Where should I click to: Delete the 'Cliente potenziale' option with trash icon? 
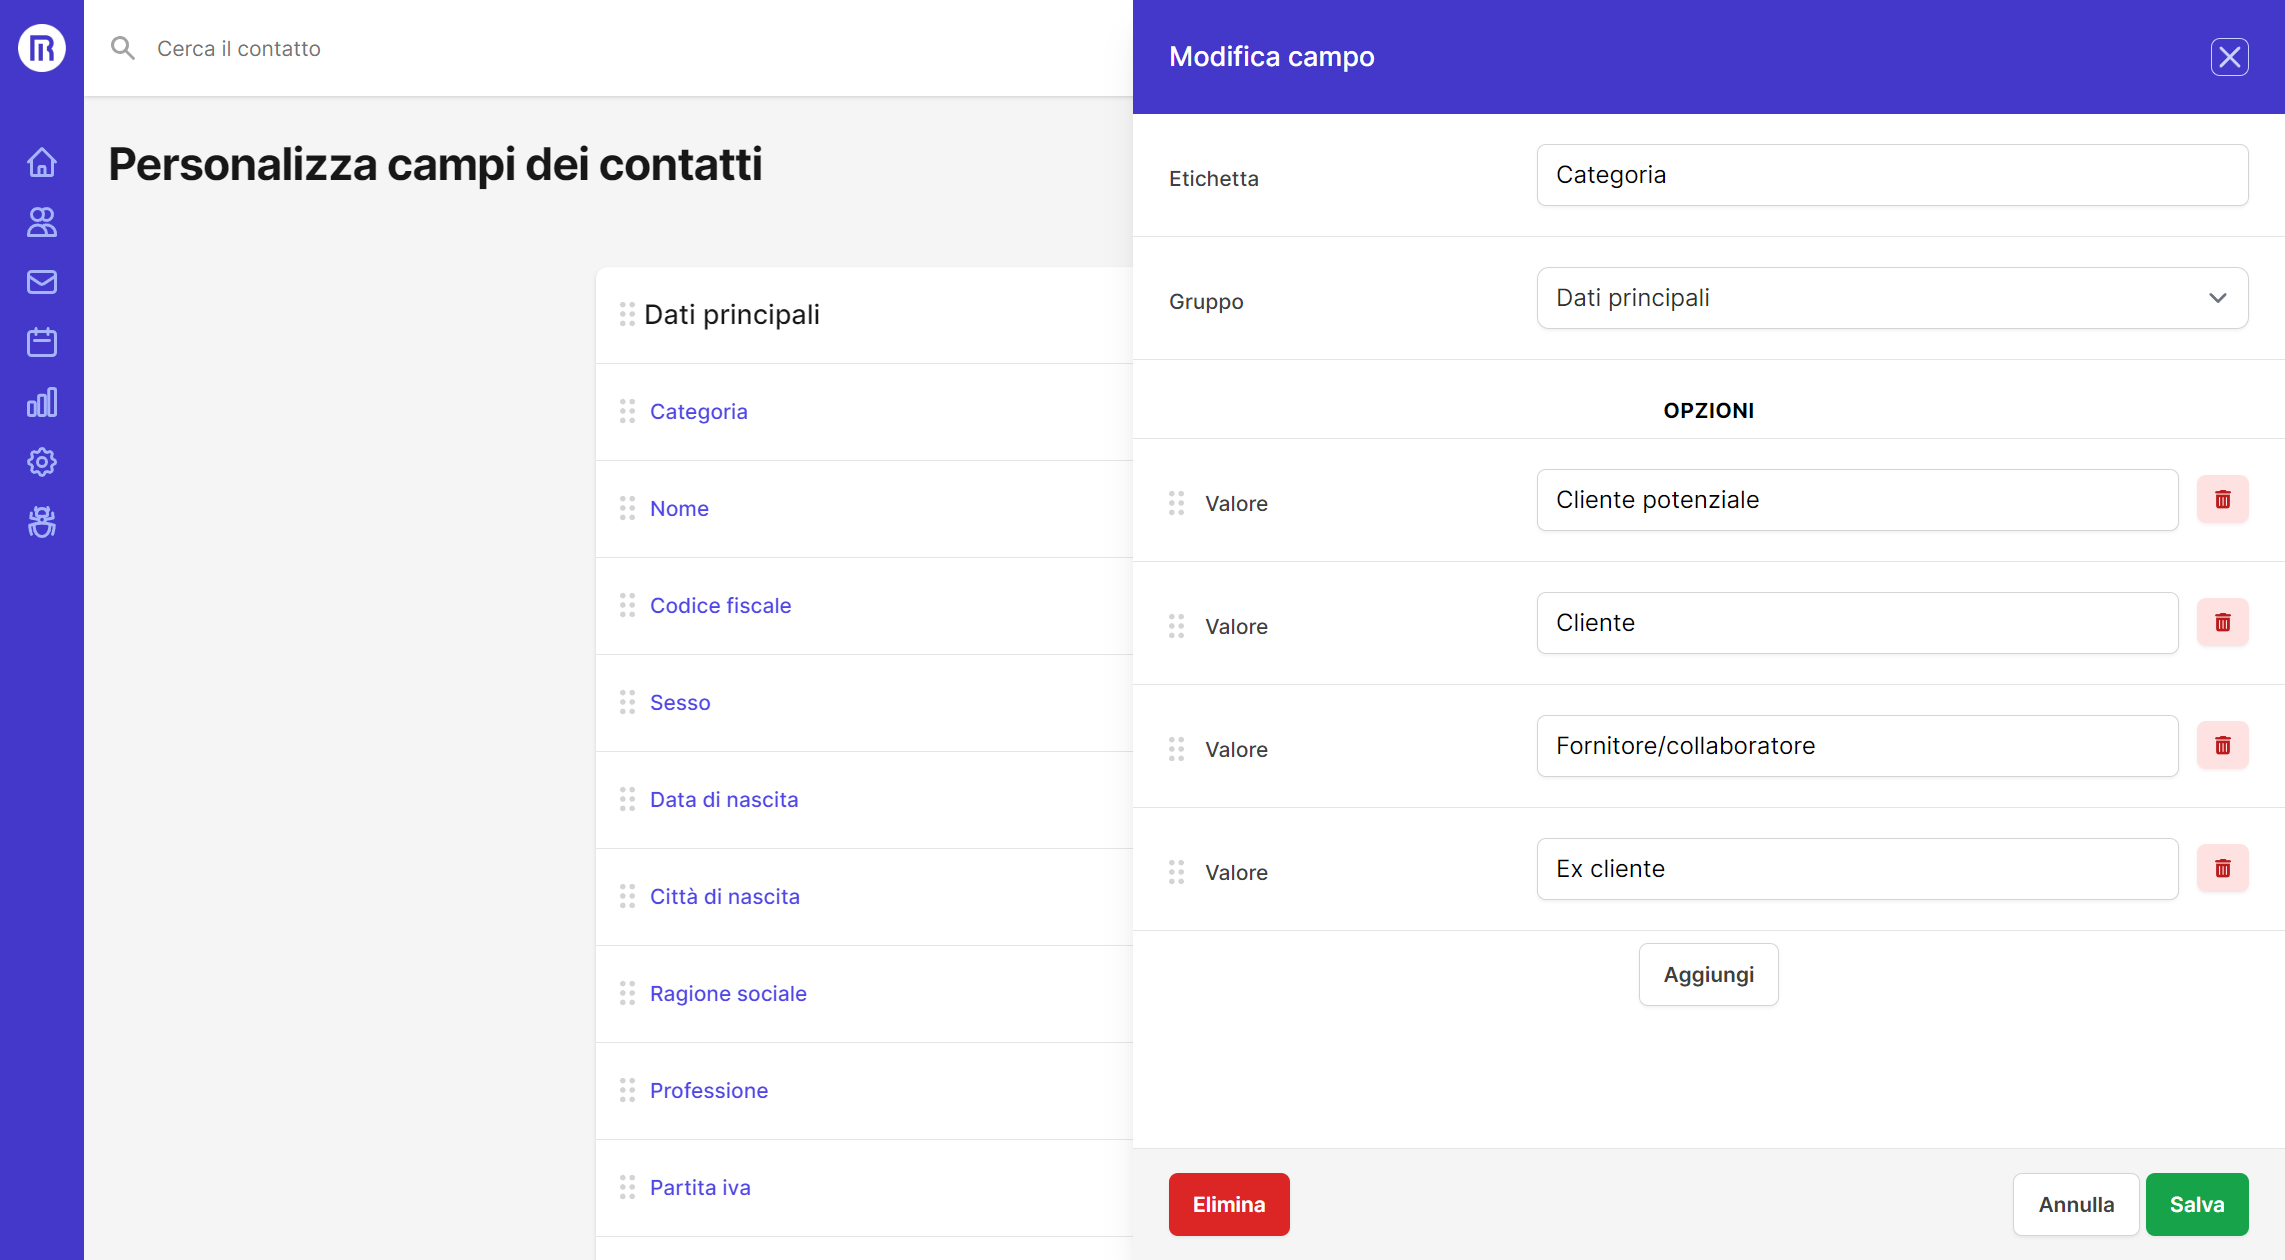coord(2222,500)
